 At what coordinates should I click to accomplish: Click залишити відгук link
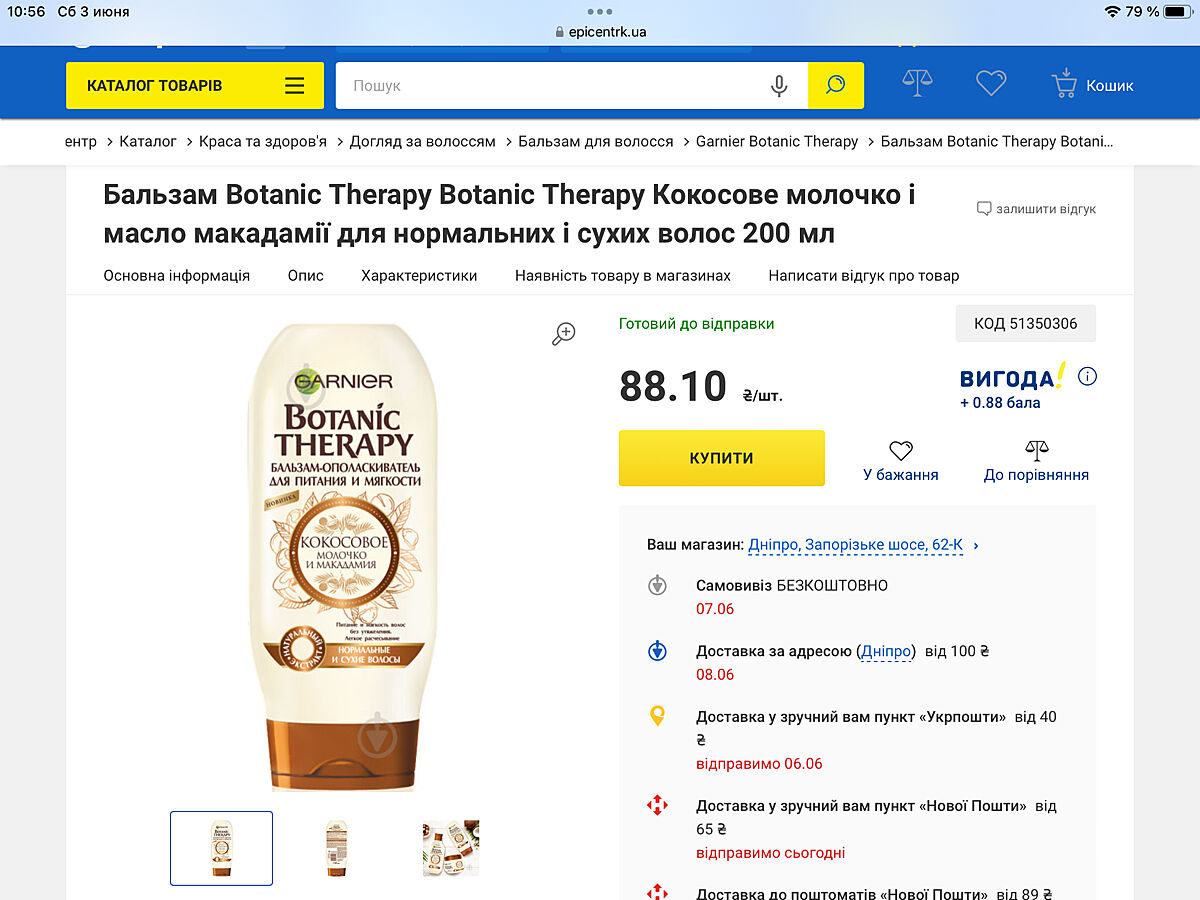1036,209
